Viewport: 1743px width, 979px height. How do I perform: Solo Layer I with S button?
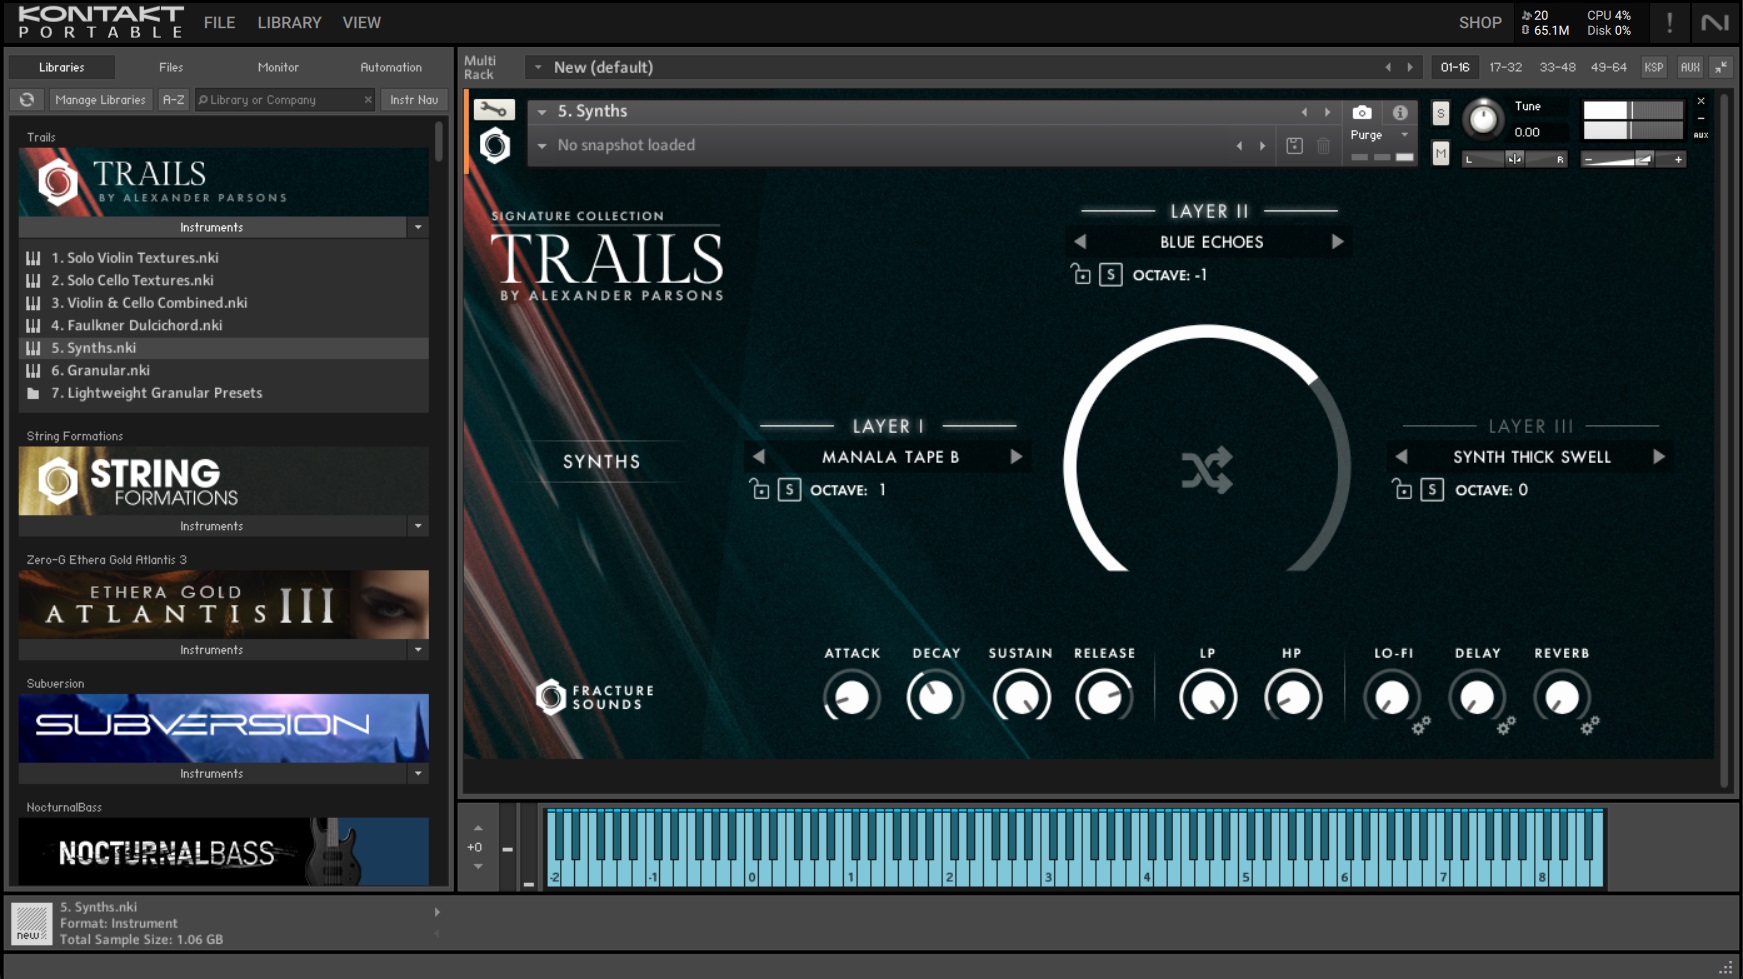[x=789, y=490]
